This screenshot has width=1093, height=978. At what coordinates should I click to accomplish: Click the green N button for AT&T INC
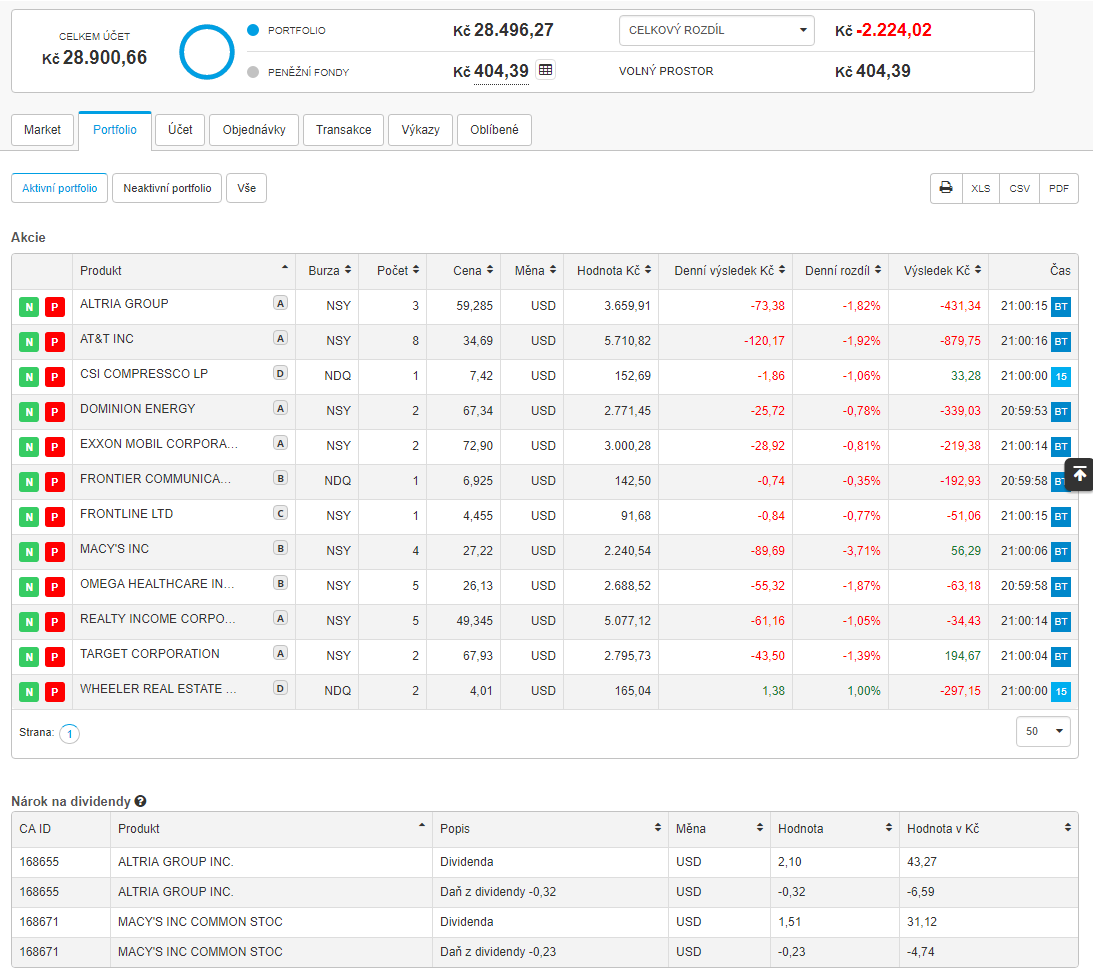[x=29, y=342]
